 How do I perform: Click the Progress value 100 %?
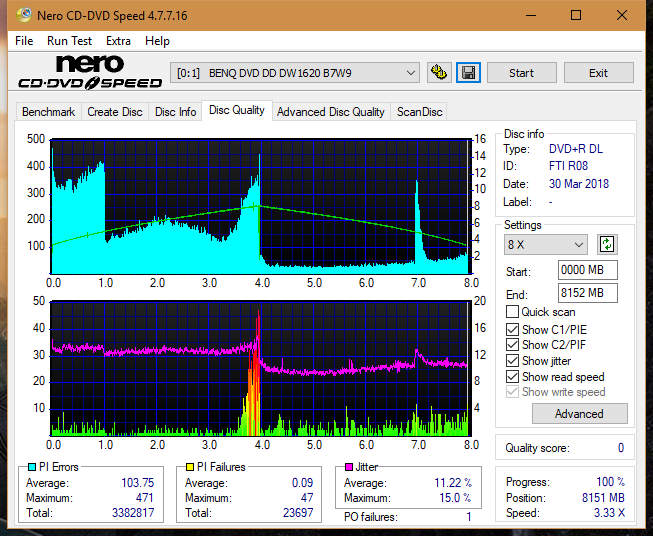[x=611, y=482]
